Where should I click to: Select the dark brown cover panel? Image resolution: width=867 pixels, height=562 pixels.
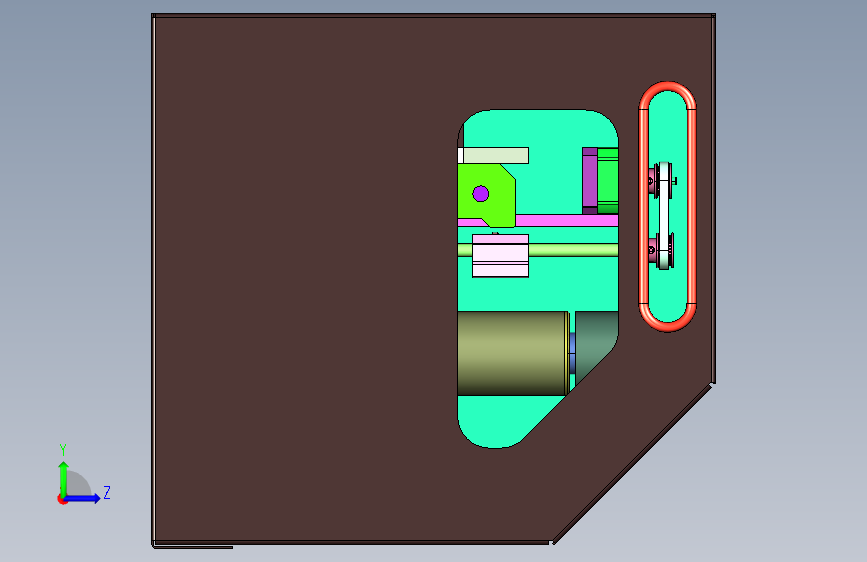304,277
